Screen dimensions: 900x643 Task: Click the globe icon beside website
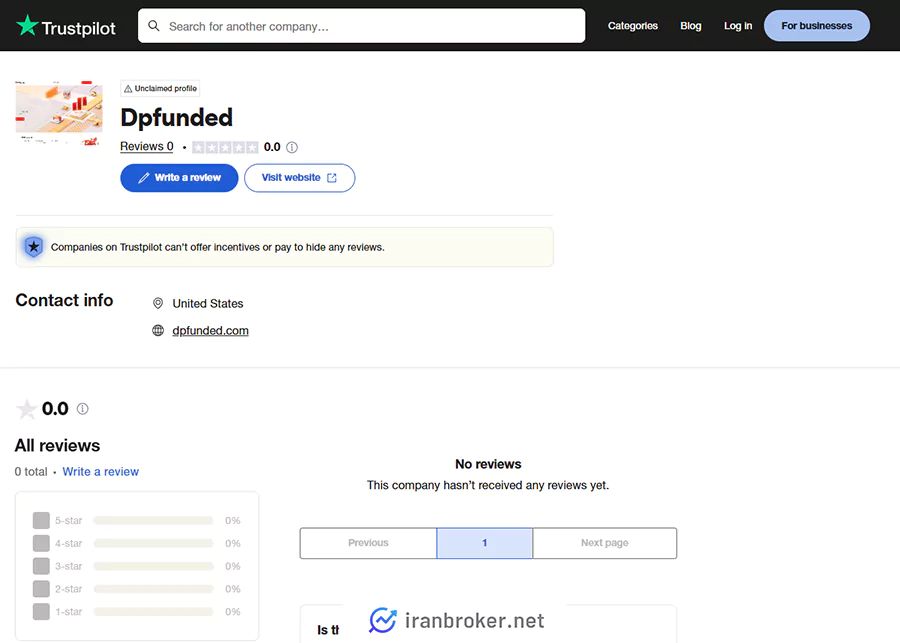158,331
